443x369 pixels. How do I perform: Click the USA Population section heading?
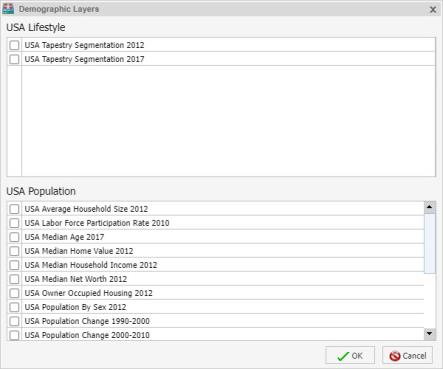(x=41, y=191)
